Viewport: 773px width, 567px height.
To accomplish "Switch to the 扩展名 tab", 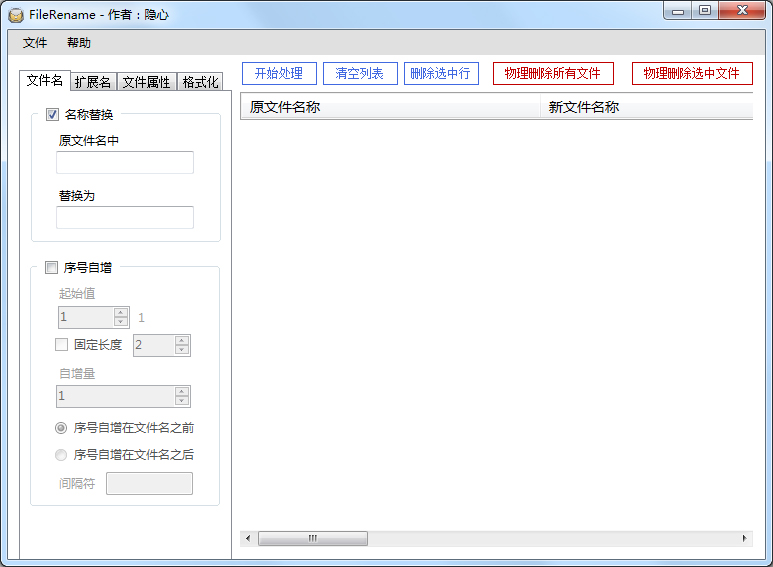I will (x=93, y=82).
